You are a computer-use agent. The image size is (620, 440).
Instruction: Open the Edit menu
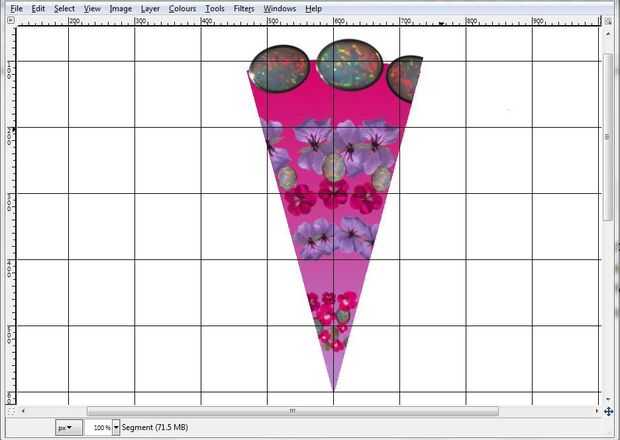click(38, 8)
